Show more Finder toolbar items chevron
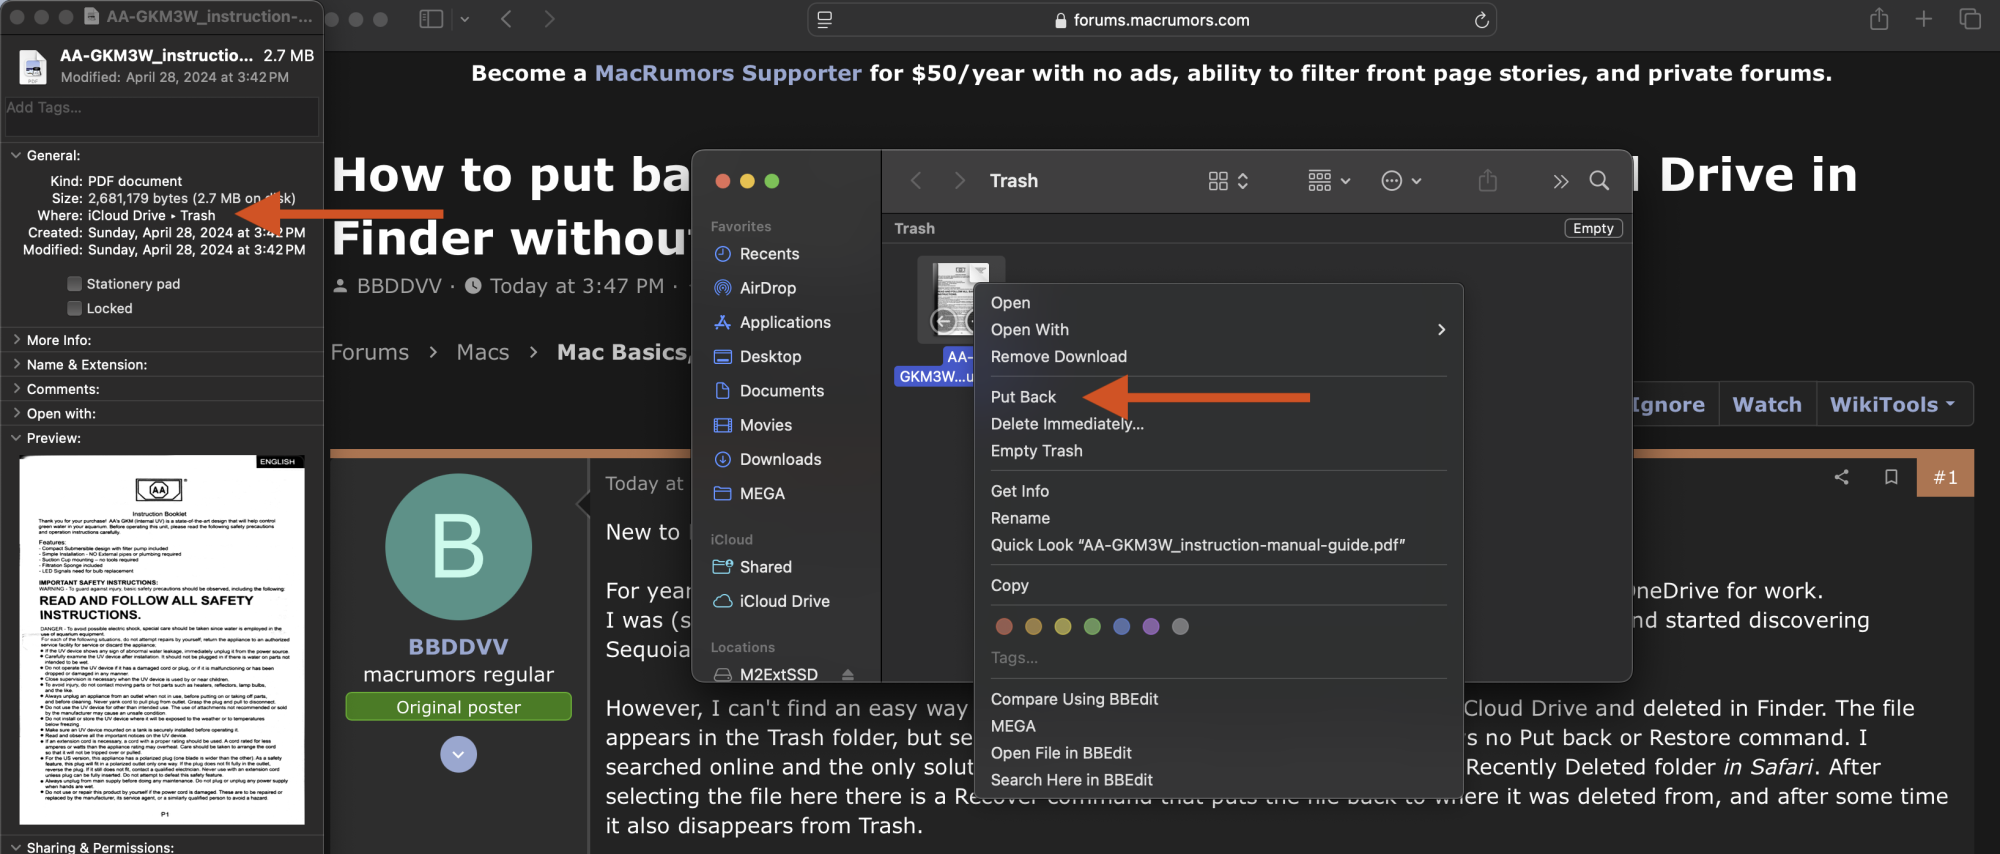Viewport: 2000px width, 854px height. (x=1560, y=181)
